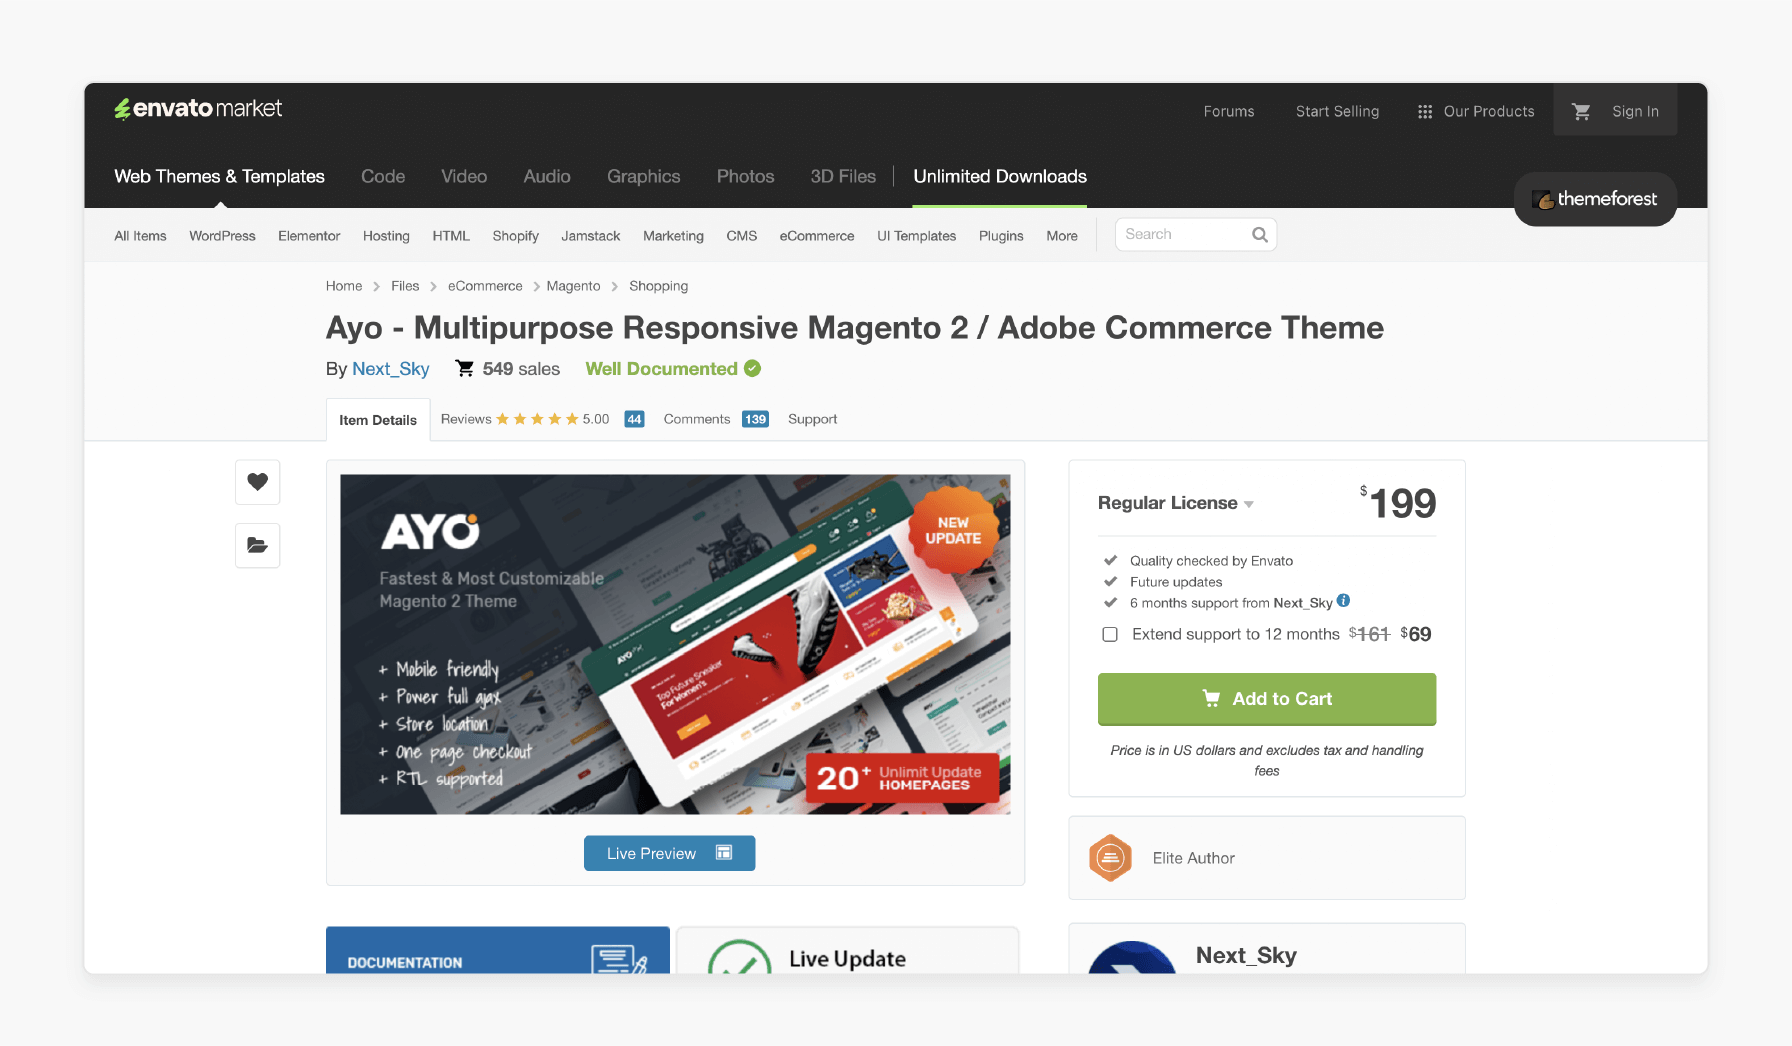This screenshot has height=1046, width=1792.
Task: Select the UI Templates category
Action: coord(916,236)
